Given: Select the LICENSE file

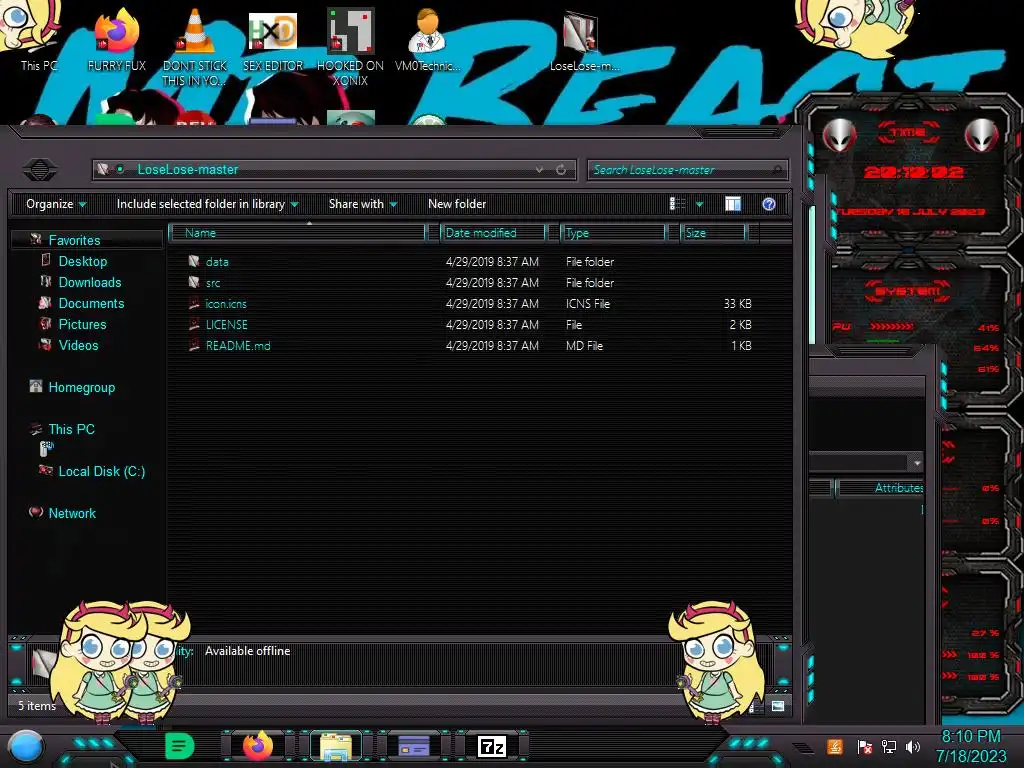Looking at the screenshot, I should tap(227, 325).
